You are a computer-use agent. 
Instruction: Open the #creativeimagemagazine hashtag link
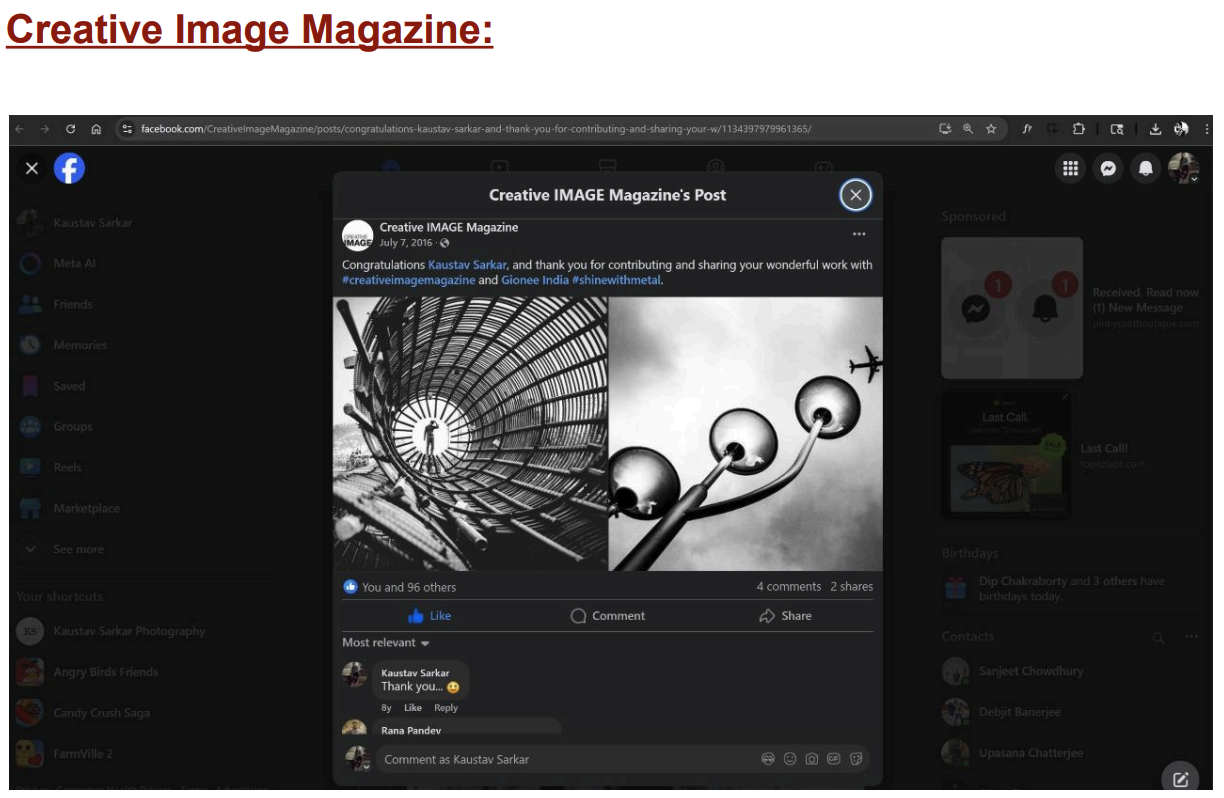click(408, 281)
